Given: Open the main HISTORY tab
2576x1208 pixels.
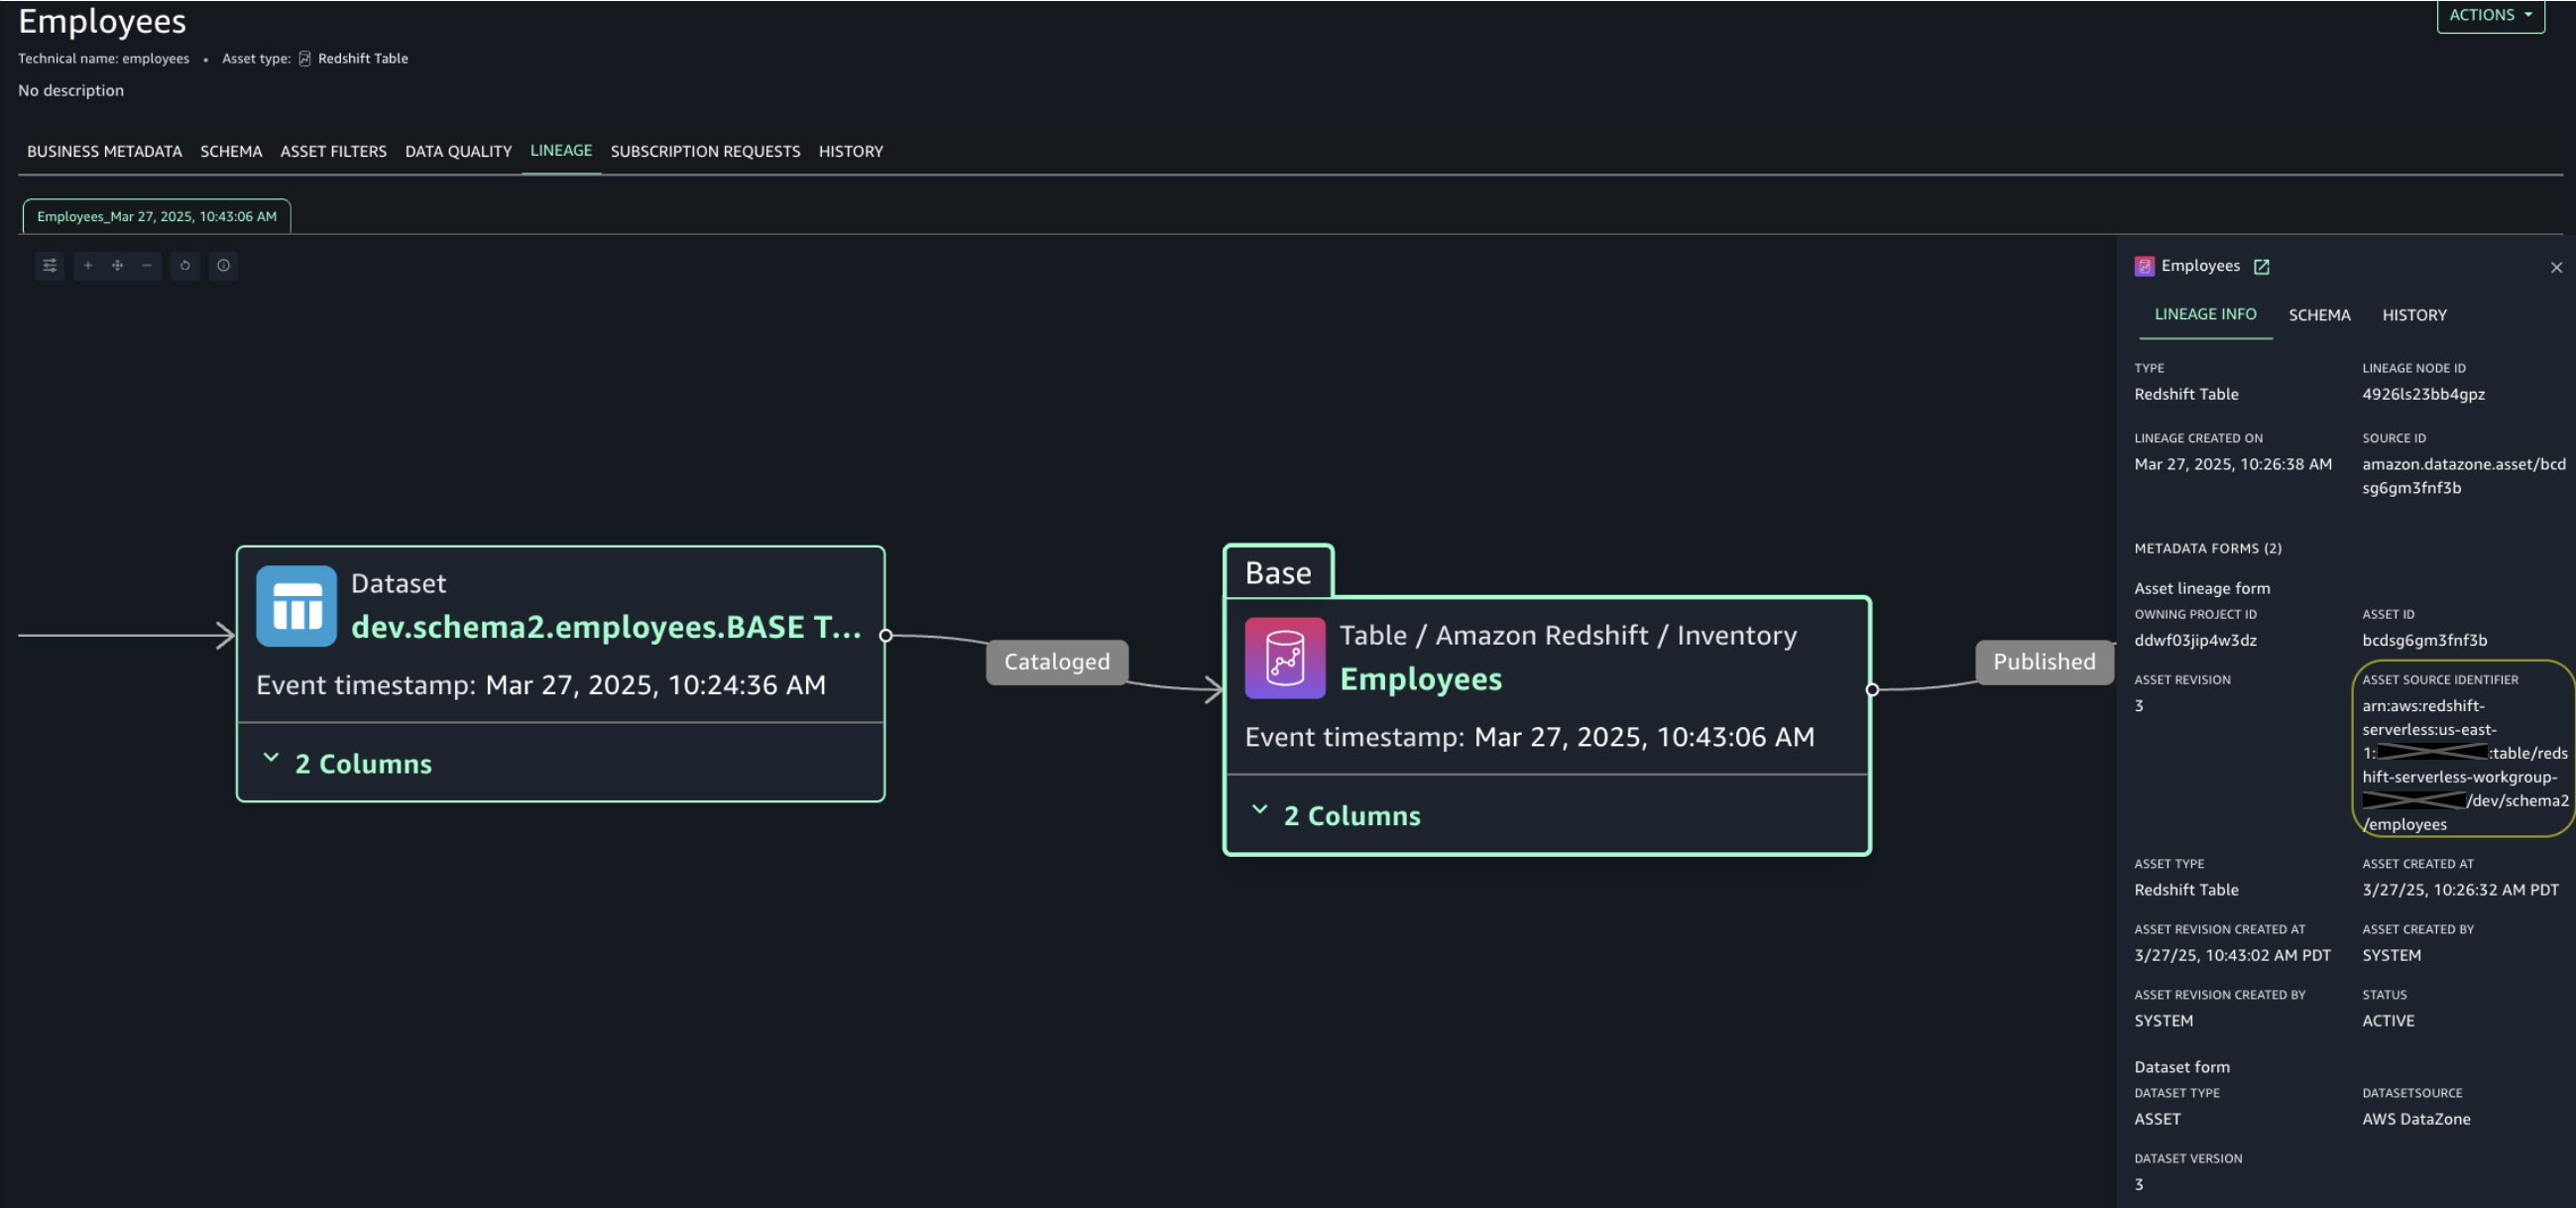Looking at the screenshot, I should point(851,152).
